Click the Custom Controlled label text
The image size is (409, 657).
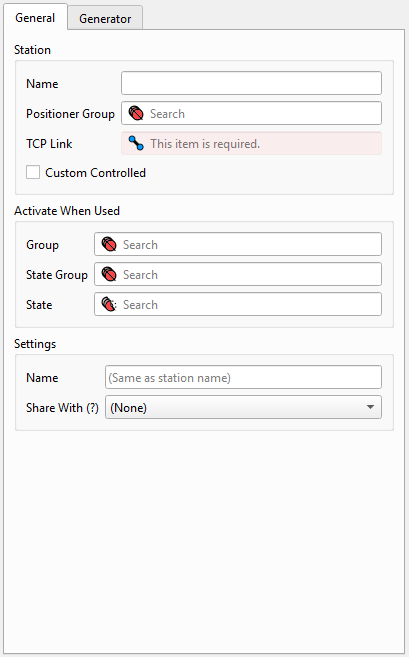coord(96,173)
